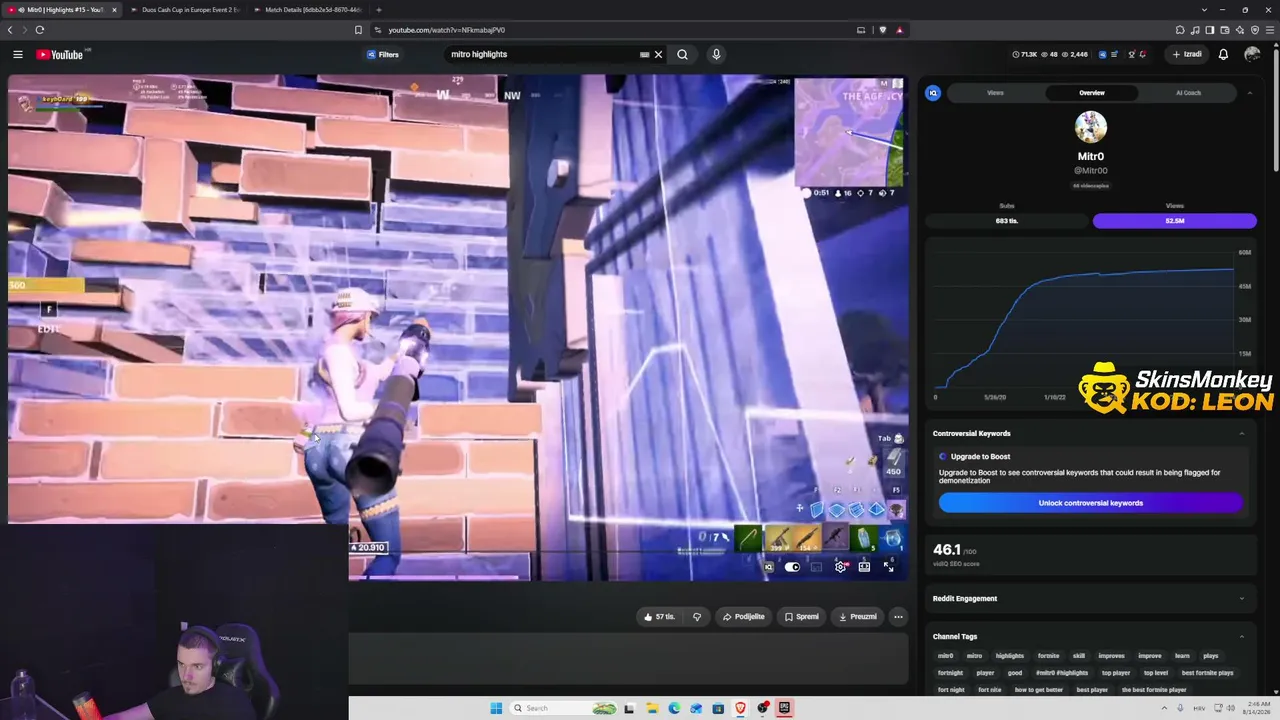Collapse the Controversial Keywords section

pyautogui.click(x=1242, y=433)
